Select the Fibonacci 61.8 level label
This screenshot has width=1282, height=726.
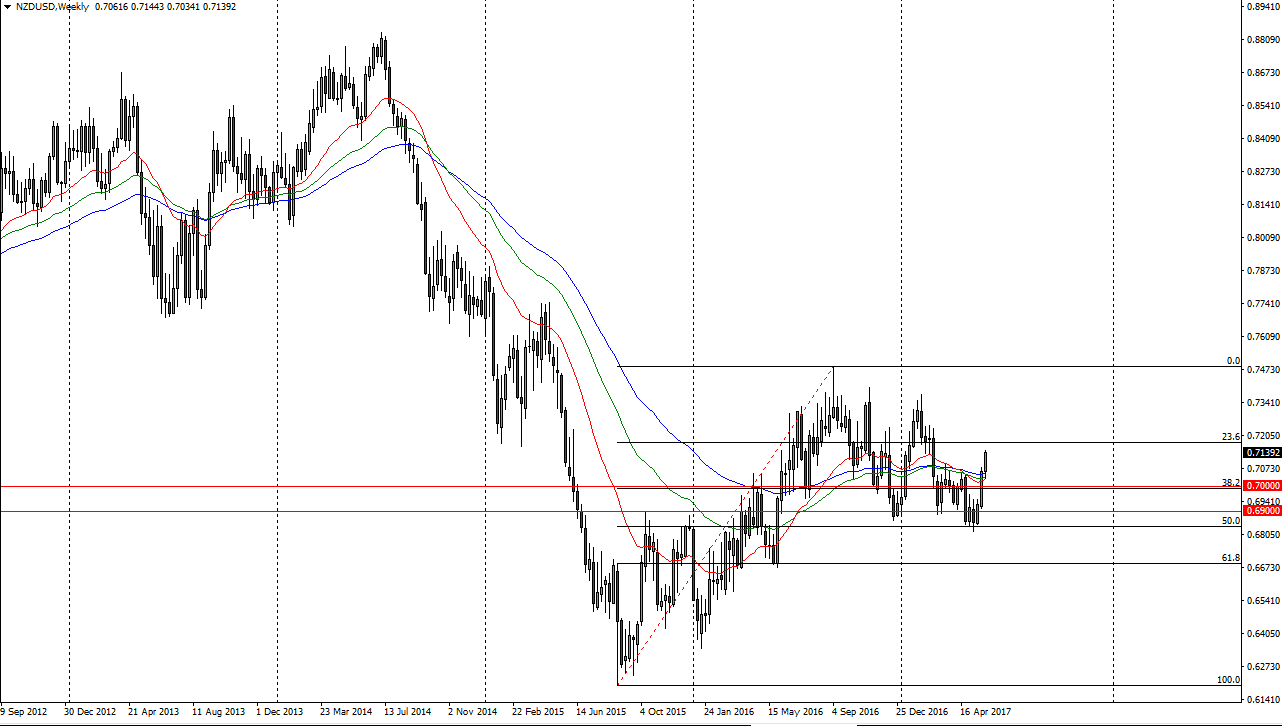[1231, 558]
